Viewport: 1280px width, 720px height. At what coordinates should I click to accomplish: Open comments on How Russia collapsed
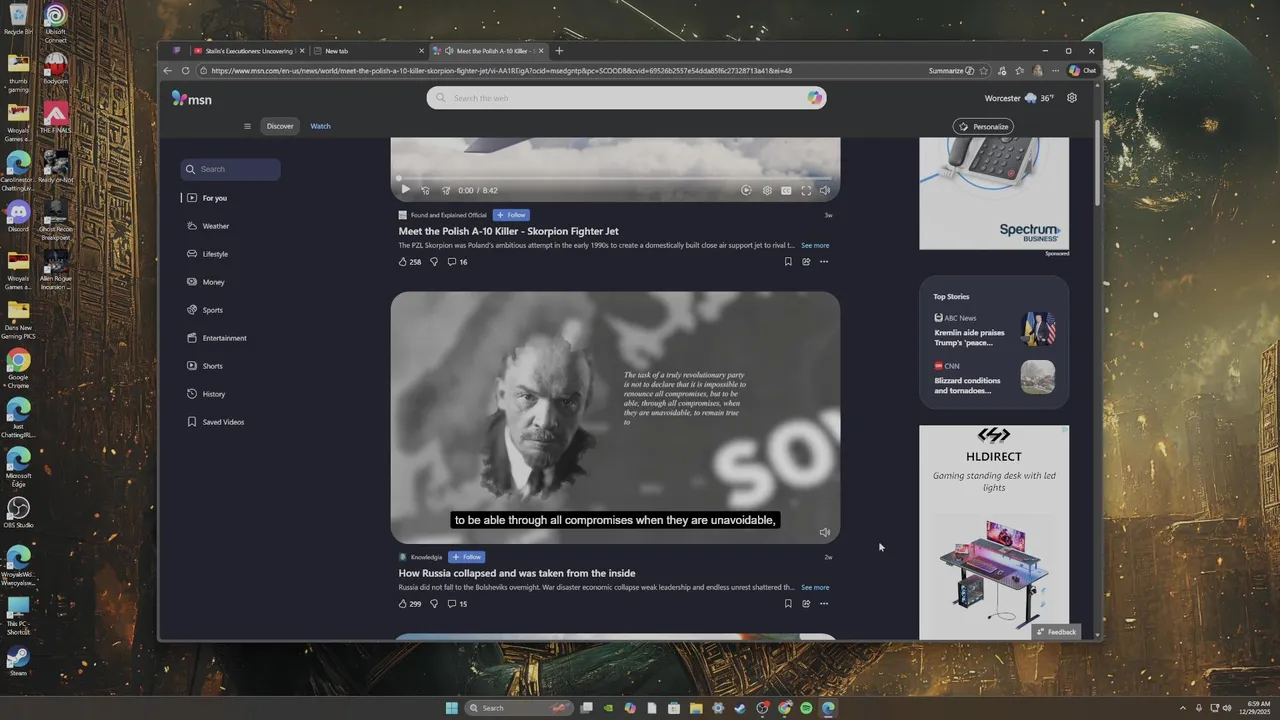pos(457,604)
